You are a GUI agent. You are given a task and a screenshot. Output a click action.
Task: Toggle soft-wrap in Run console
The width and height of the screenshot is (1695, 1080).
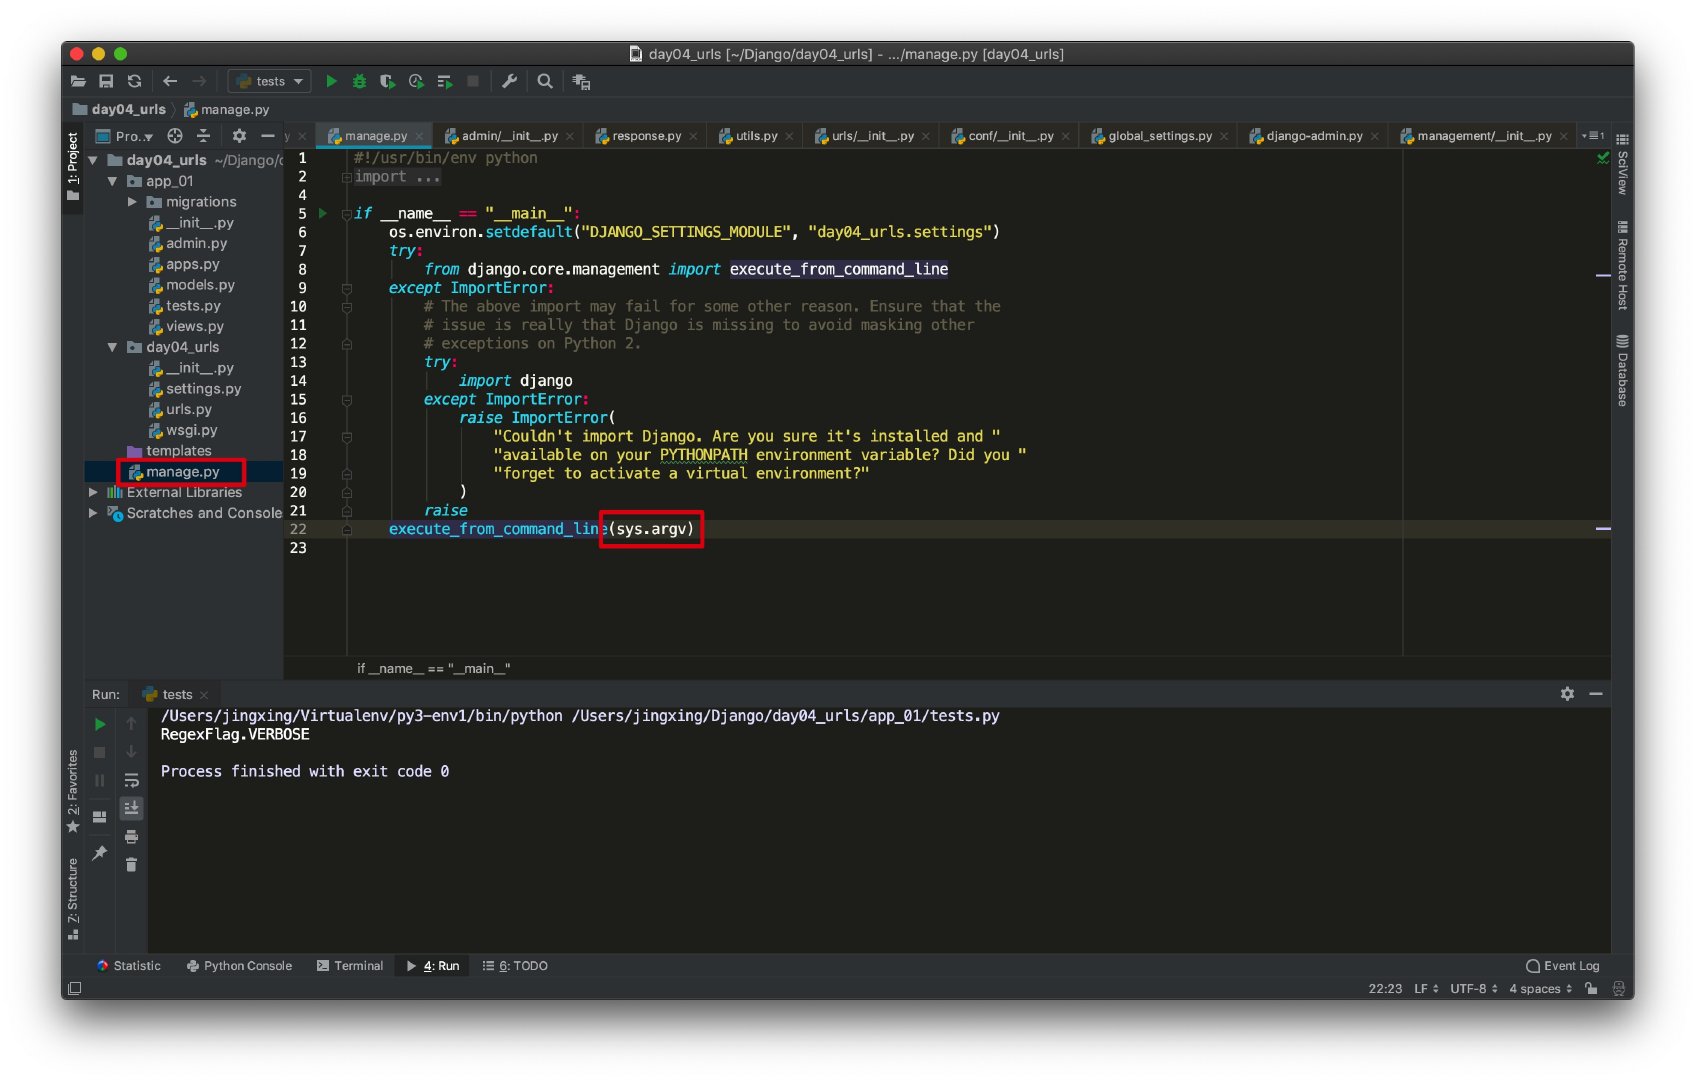131,780
